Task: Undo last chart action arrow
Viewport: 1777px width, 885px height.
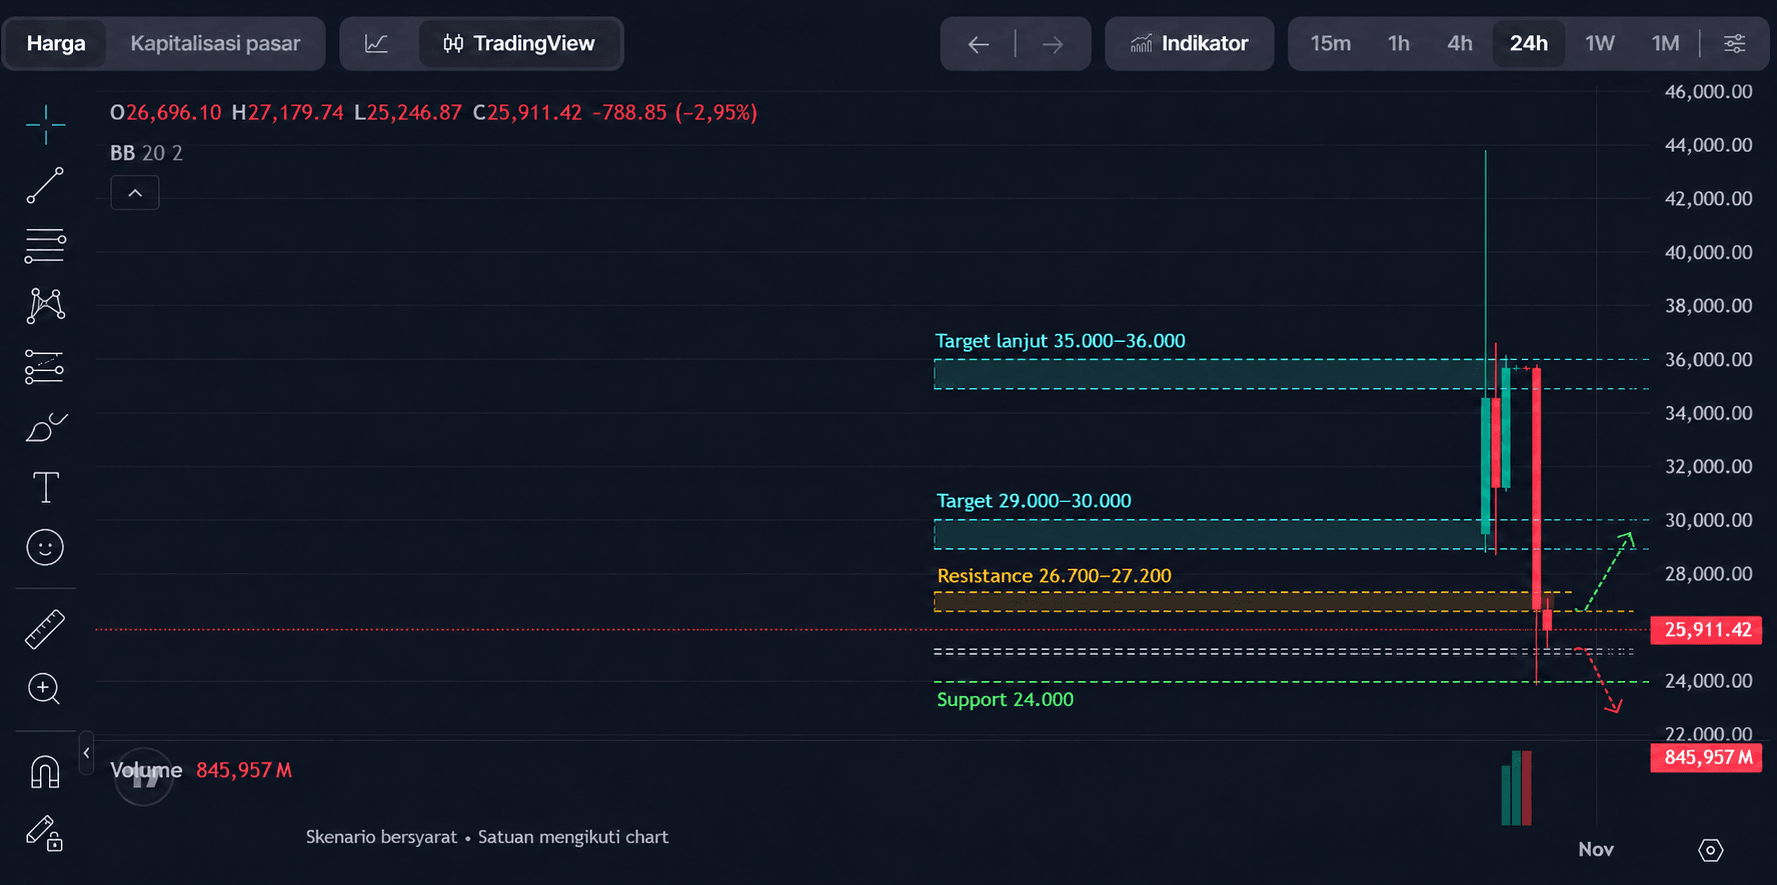Action: (978, 44)
